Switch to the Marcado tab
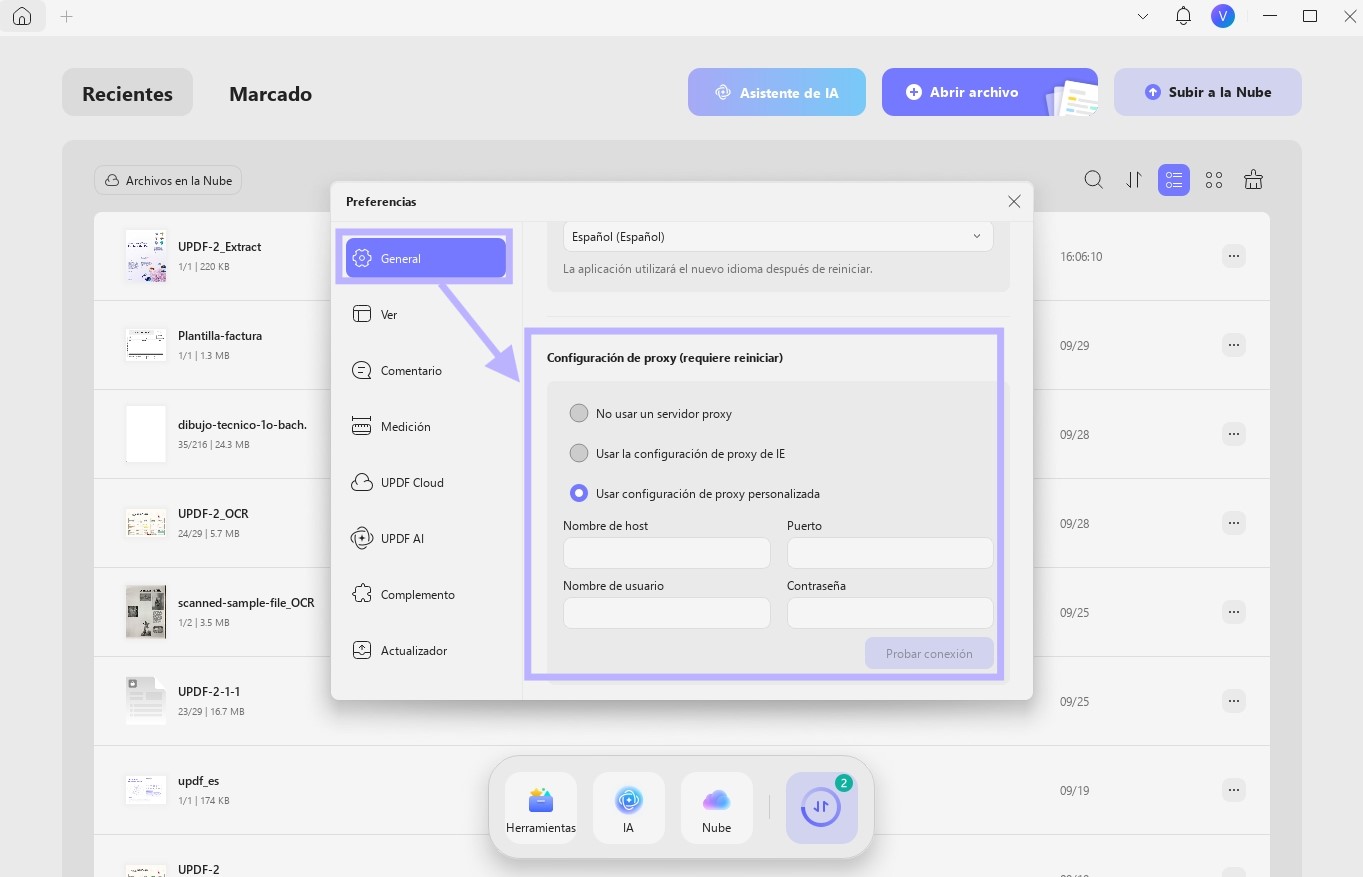The width and height of the screenshot is (1363, 877). coord(270,93)
